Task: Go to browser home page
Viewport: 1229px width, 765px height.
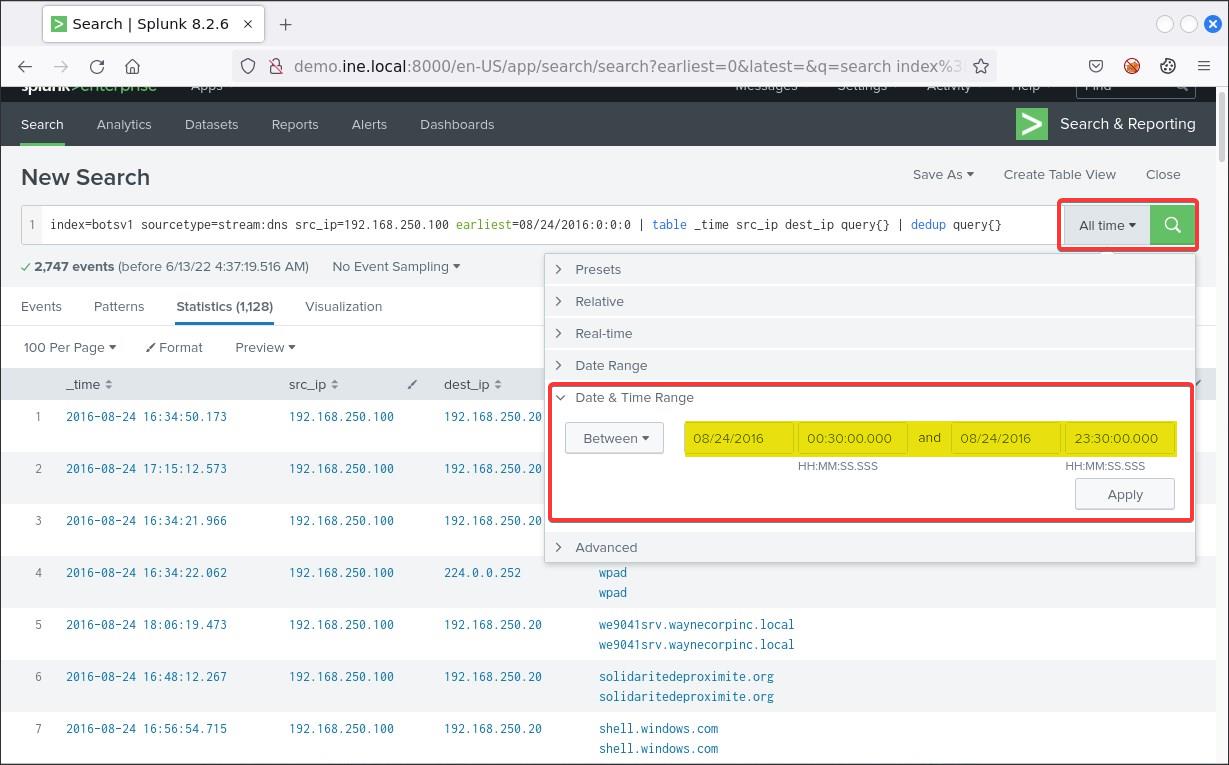Action: (132, 66)
